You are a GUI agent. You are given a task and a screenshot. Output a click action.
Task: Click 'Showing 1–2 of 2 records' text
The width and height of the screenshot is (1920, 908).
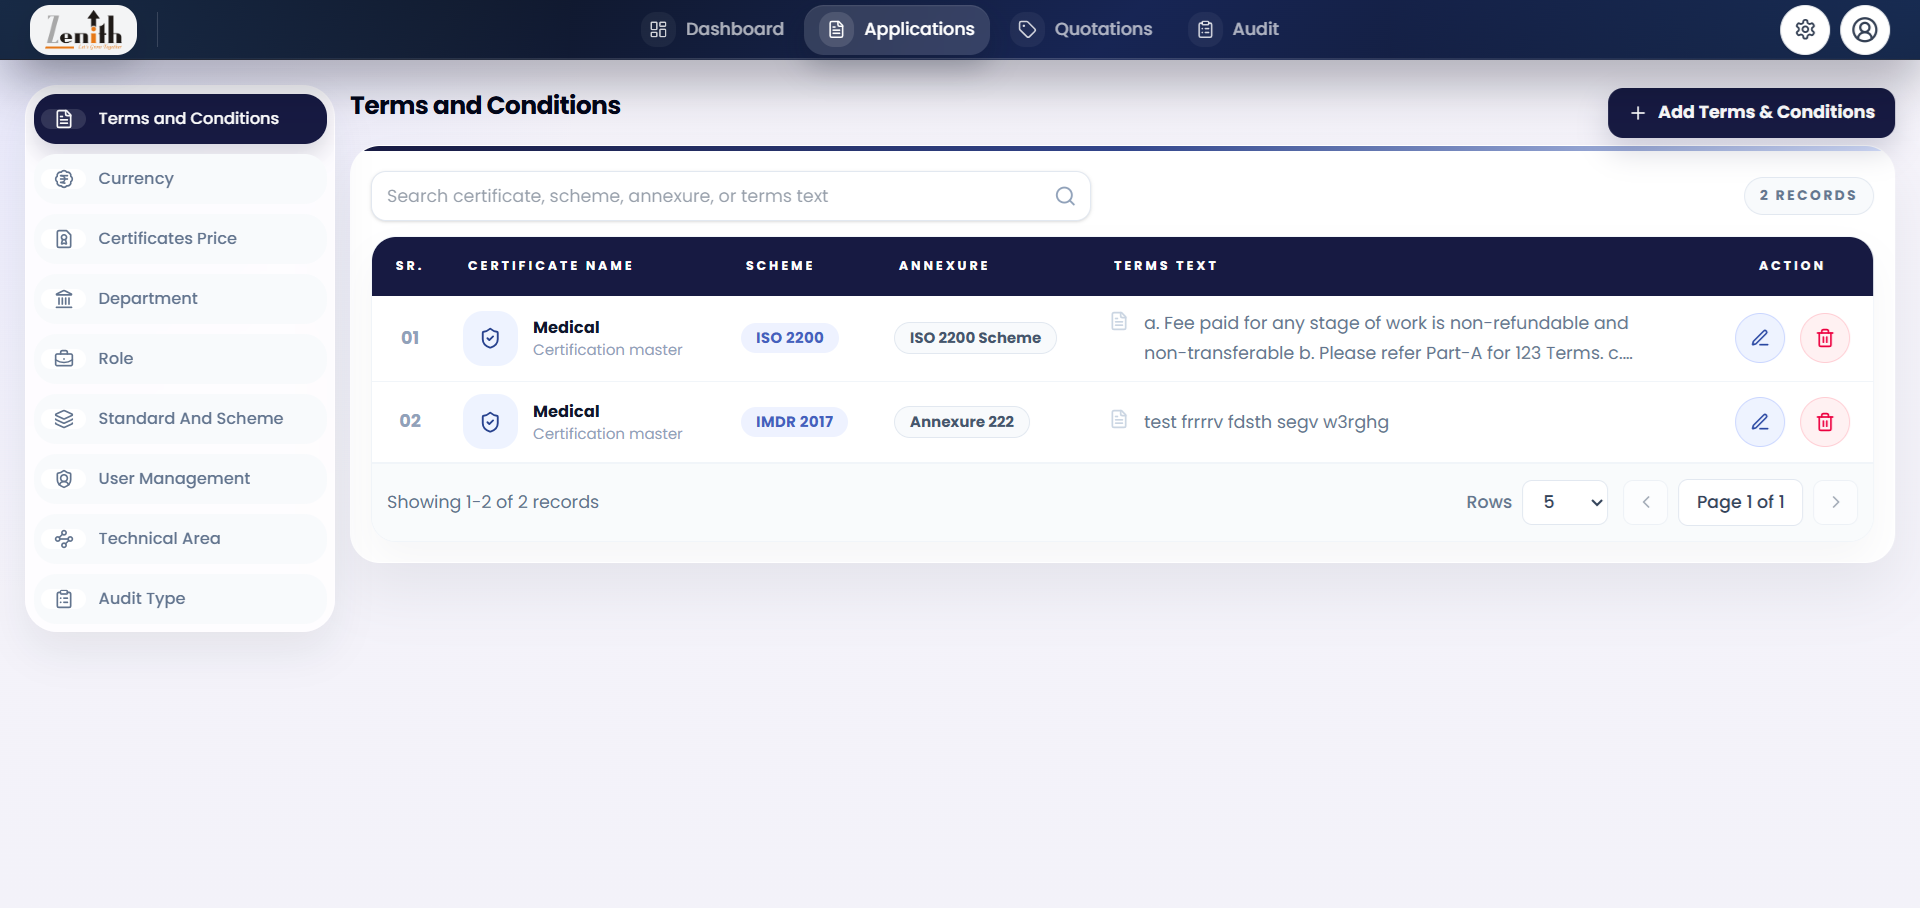pos(493,502)
